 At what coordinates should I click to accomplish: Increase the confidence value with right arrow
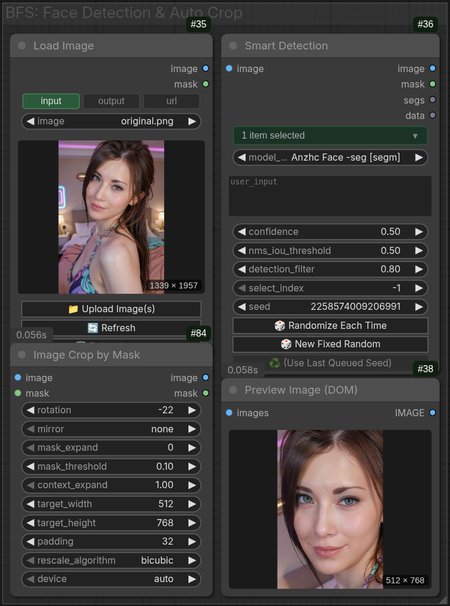click(x=419, y=232)
